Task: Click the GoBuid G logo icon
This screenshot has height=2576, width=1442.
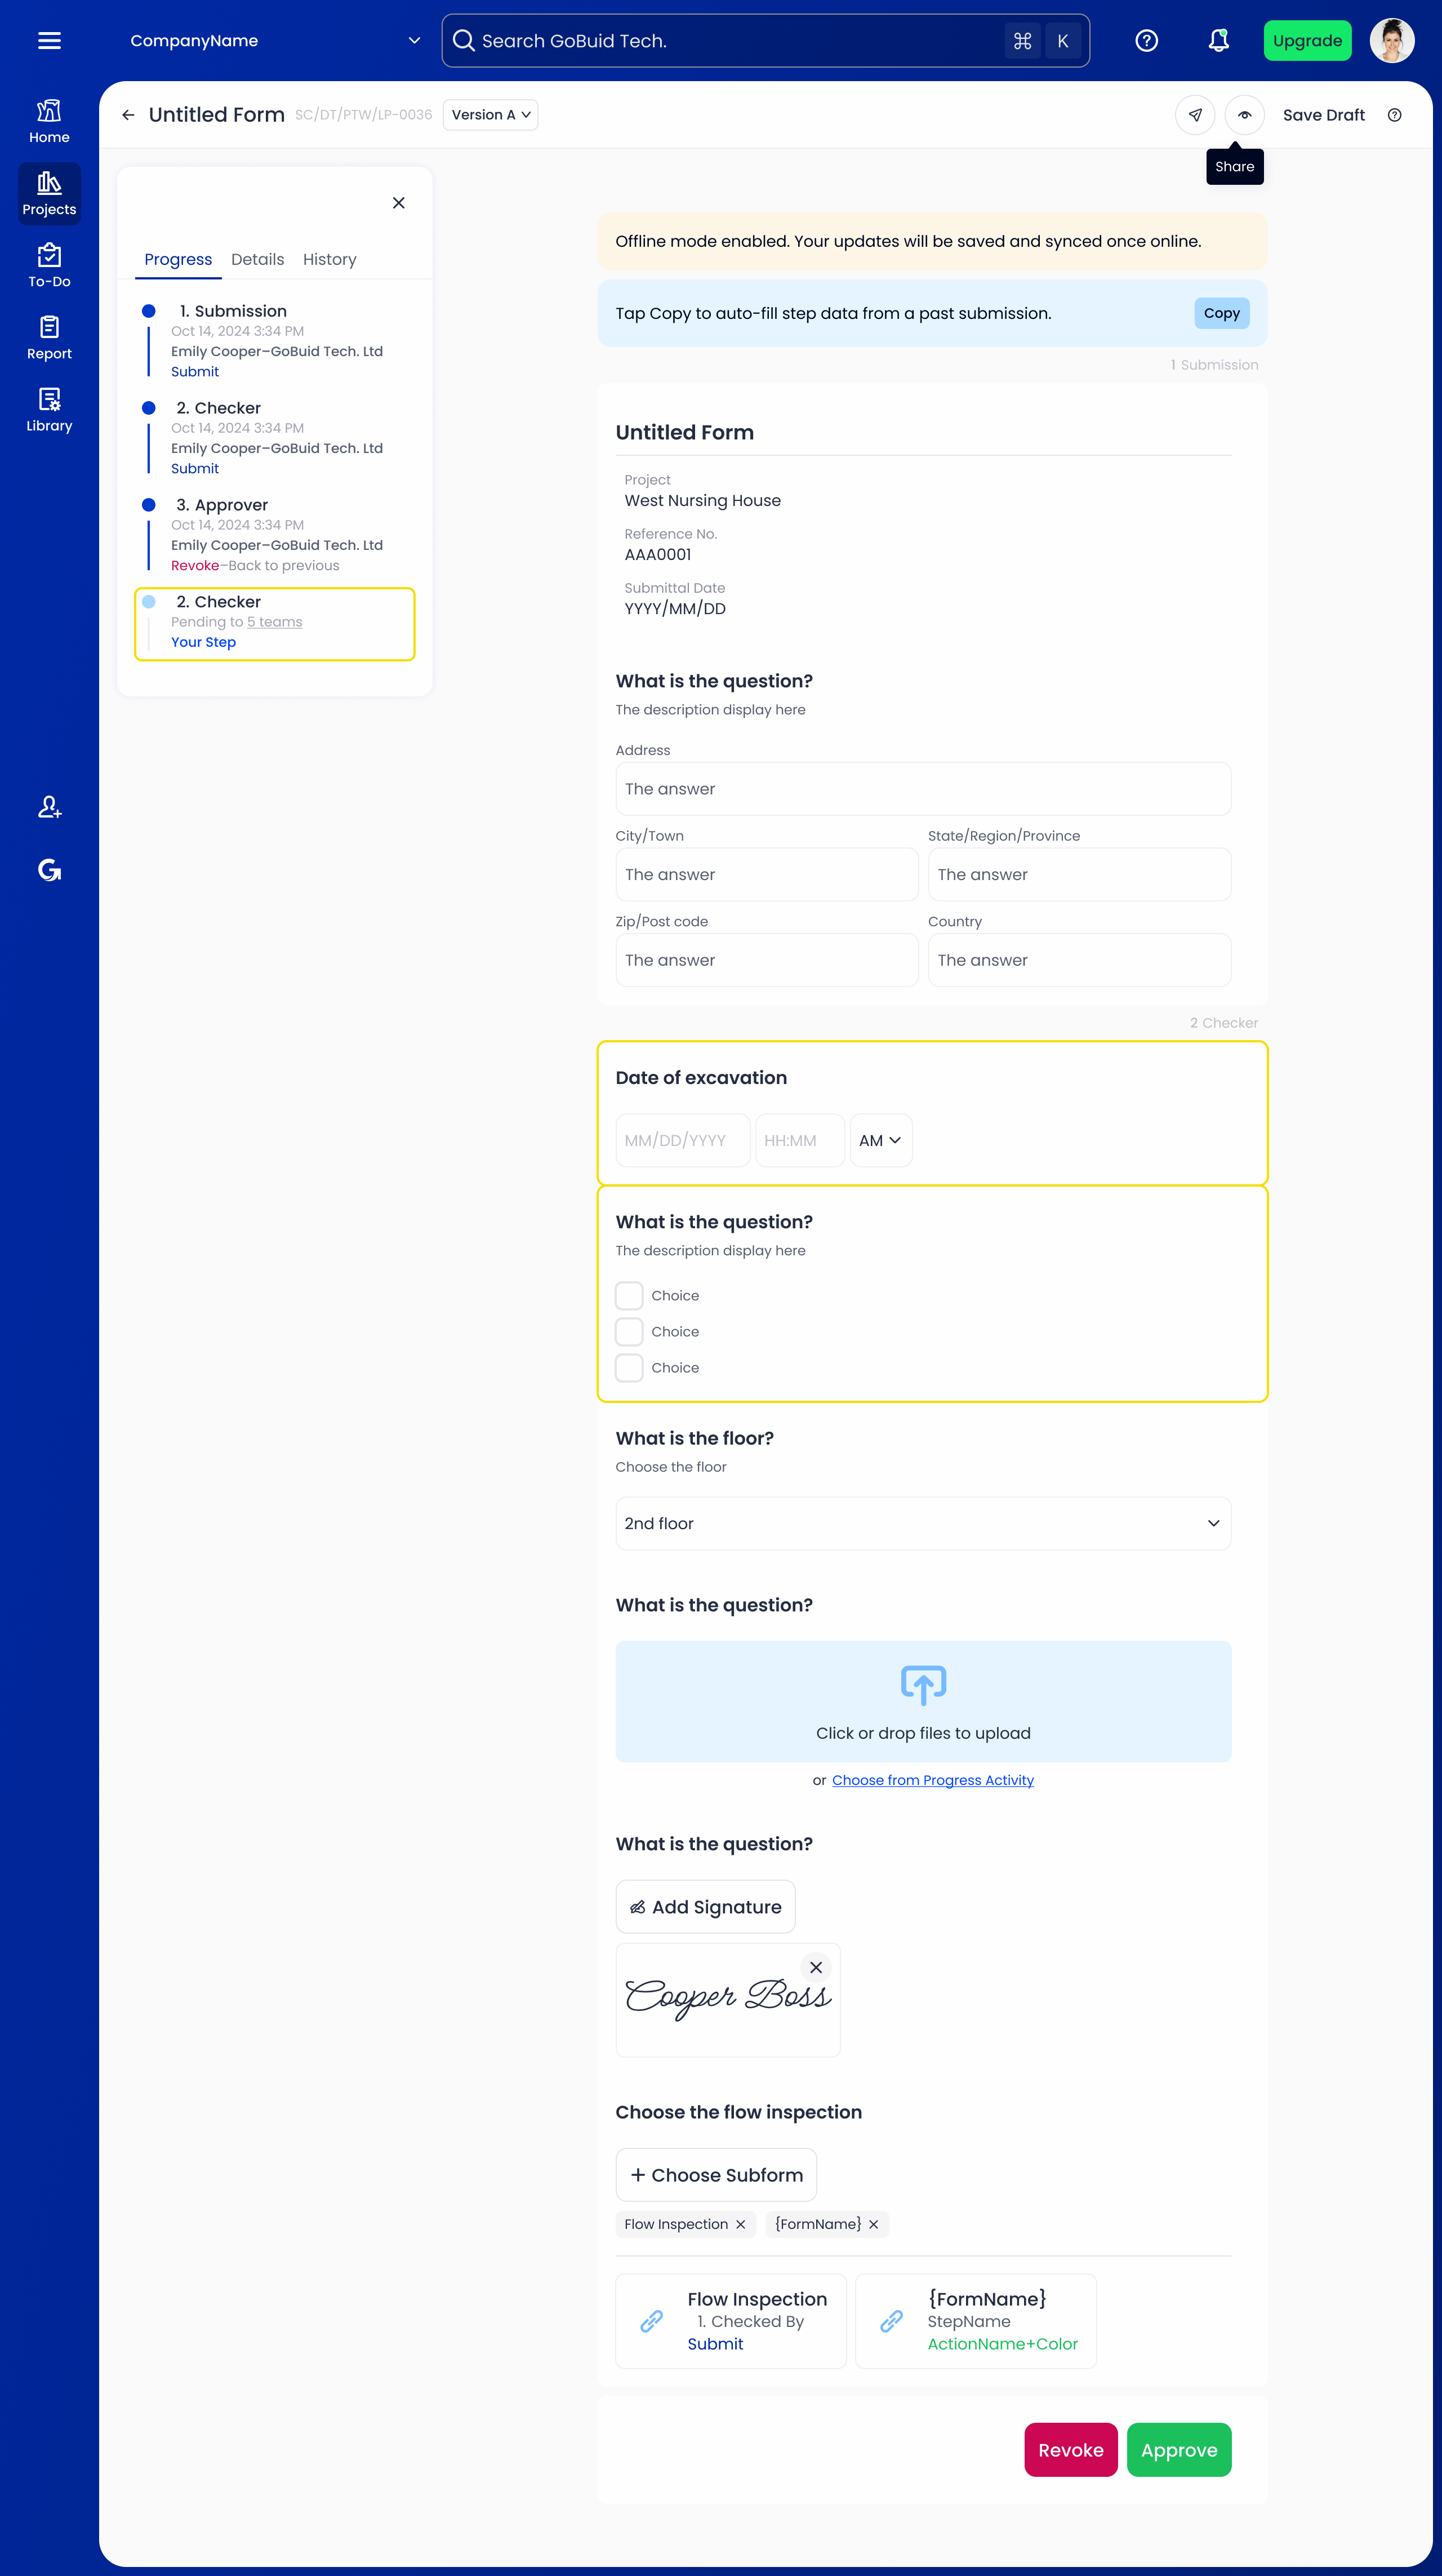Action: point(49,870)
